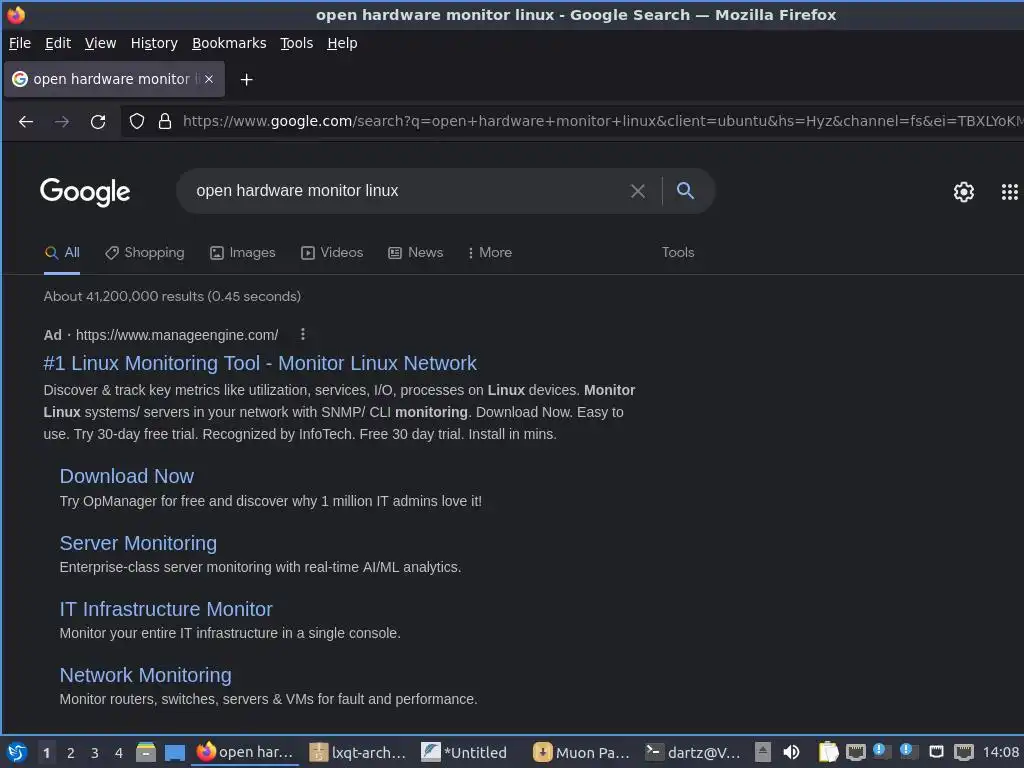The height and width of the screenshot is (768, 1024).
Task: Open the tracking protection shield panel
Action: pos(136,121)
